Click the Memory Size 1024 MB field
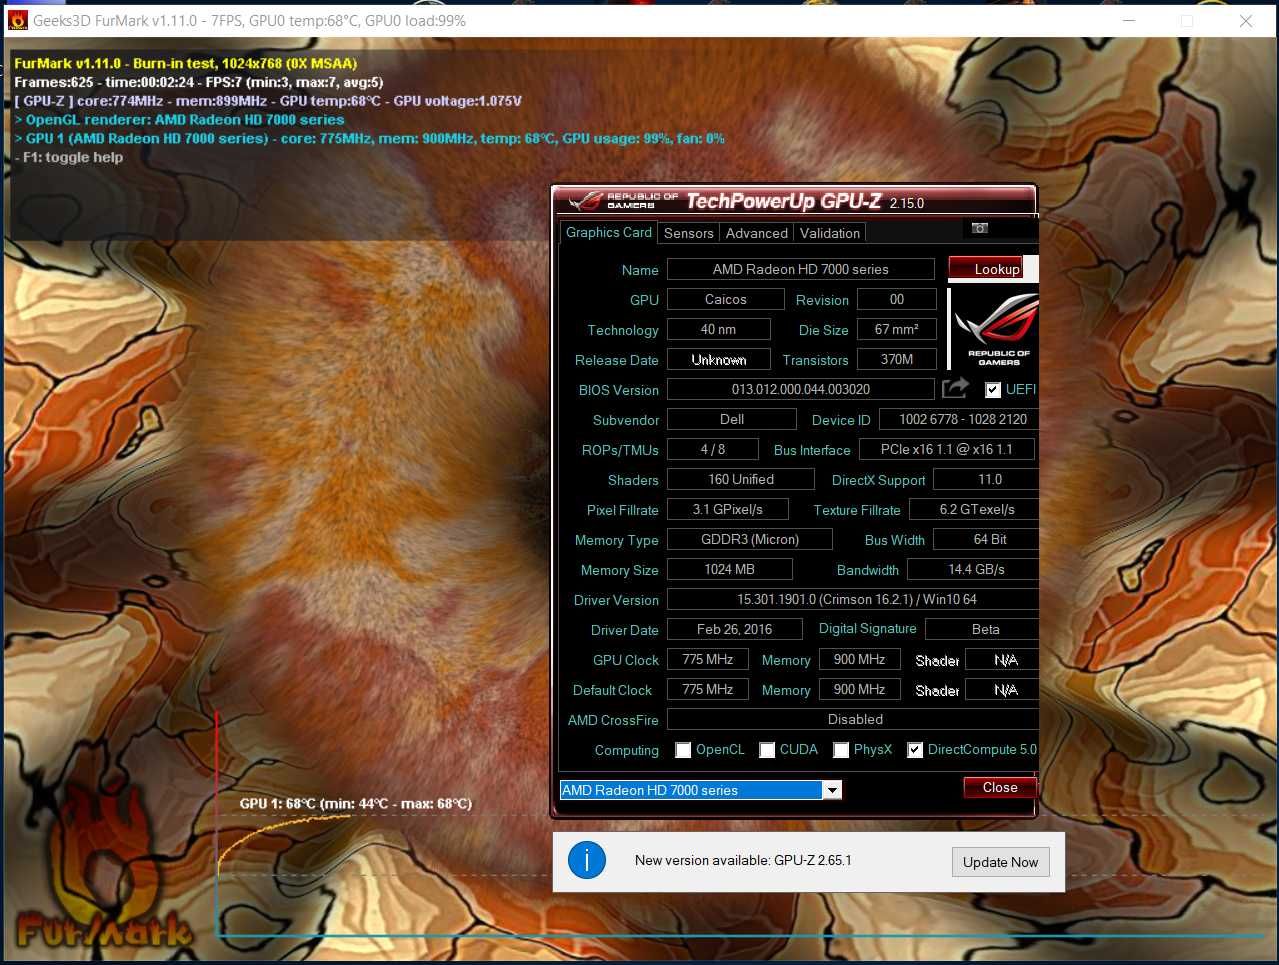The width and height of the screenshot is (1279, 965). (x=730, y=569)
